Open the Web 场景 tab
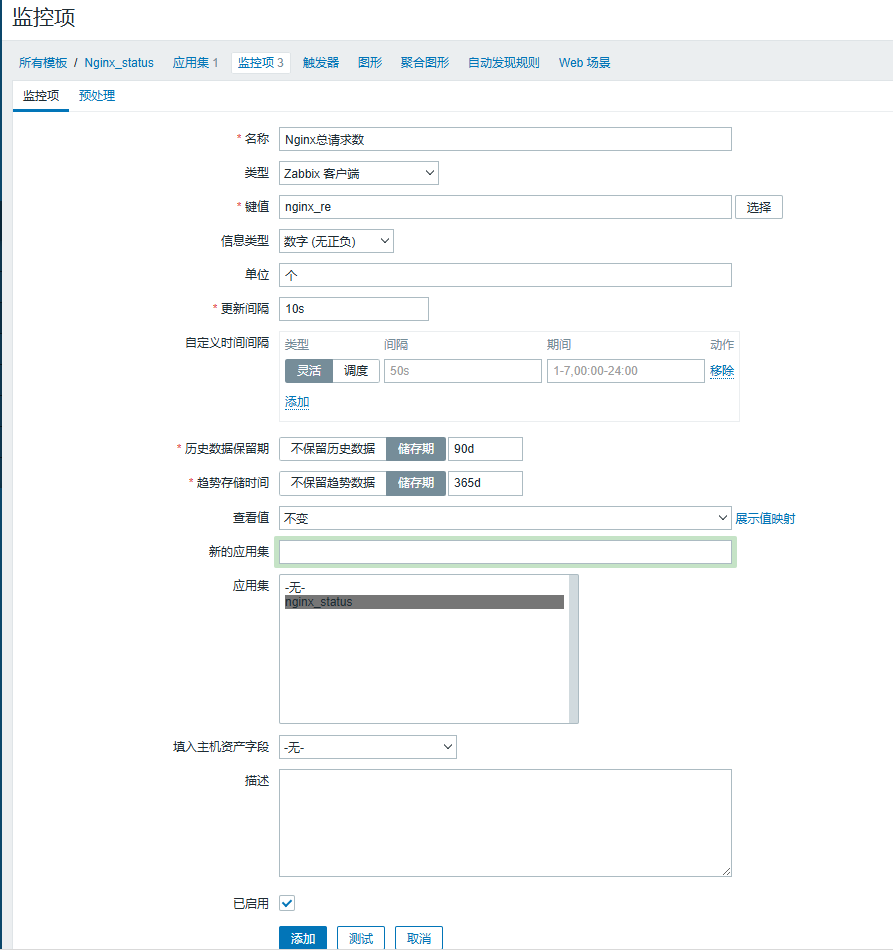Viewport: 893px width, 950px height. [584, 62]
